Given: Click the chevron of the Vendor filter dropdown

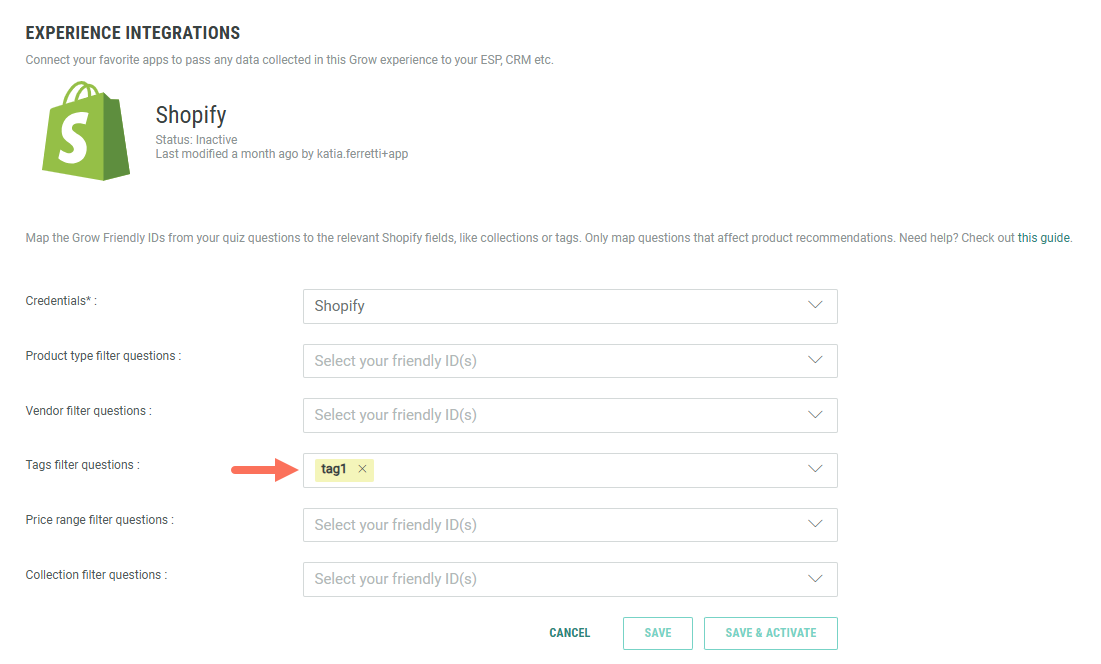Looking at the screenshot, I should click(x=815, y=415).
